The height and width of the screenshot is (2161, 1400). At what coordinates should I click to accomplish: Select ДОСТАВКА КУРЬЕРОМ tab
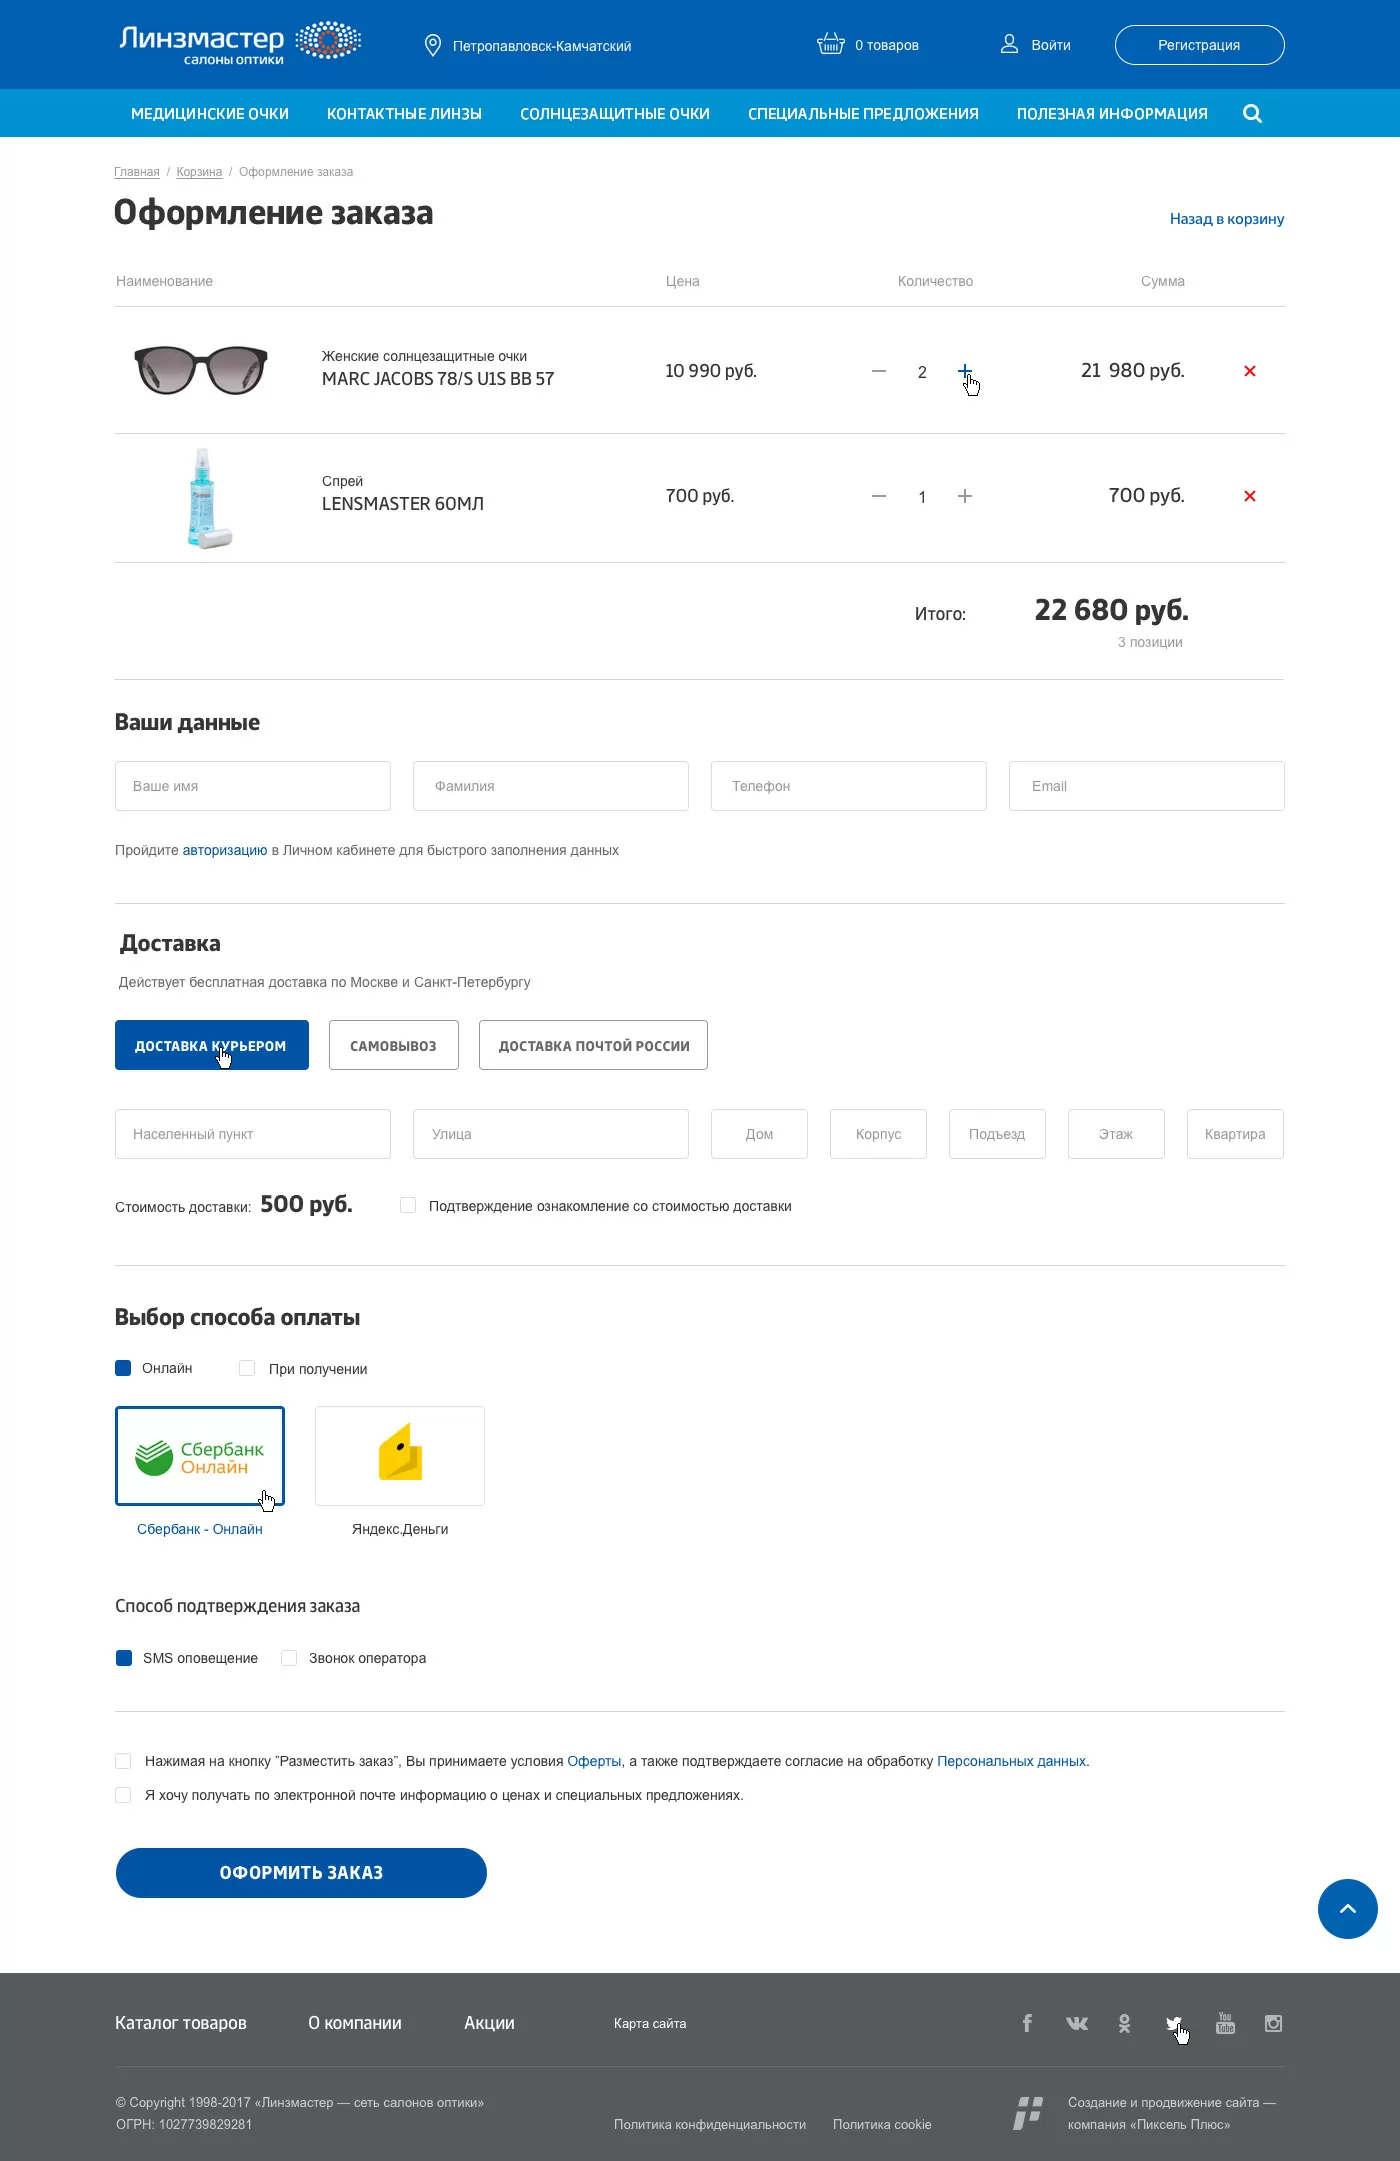coord(212,1045)
